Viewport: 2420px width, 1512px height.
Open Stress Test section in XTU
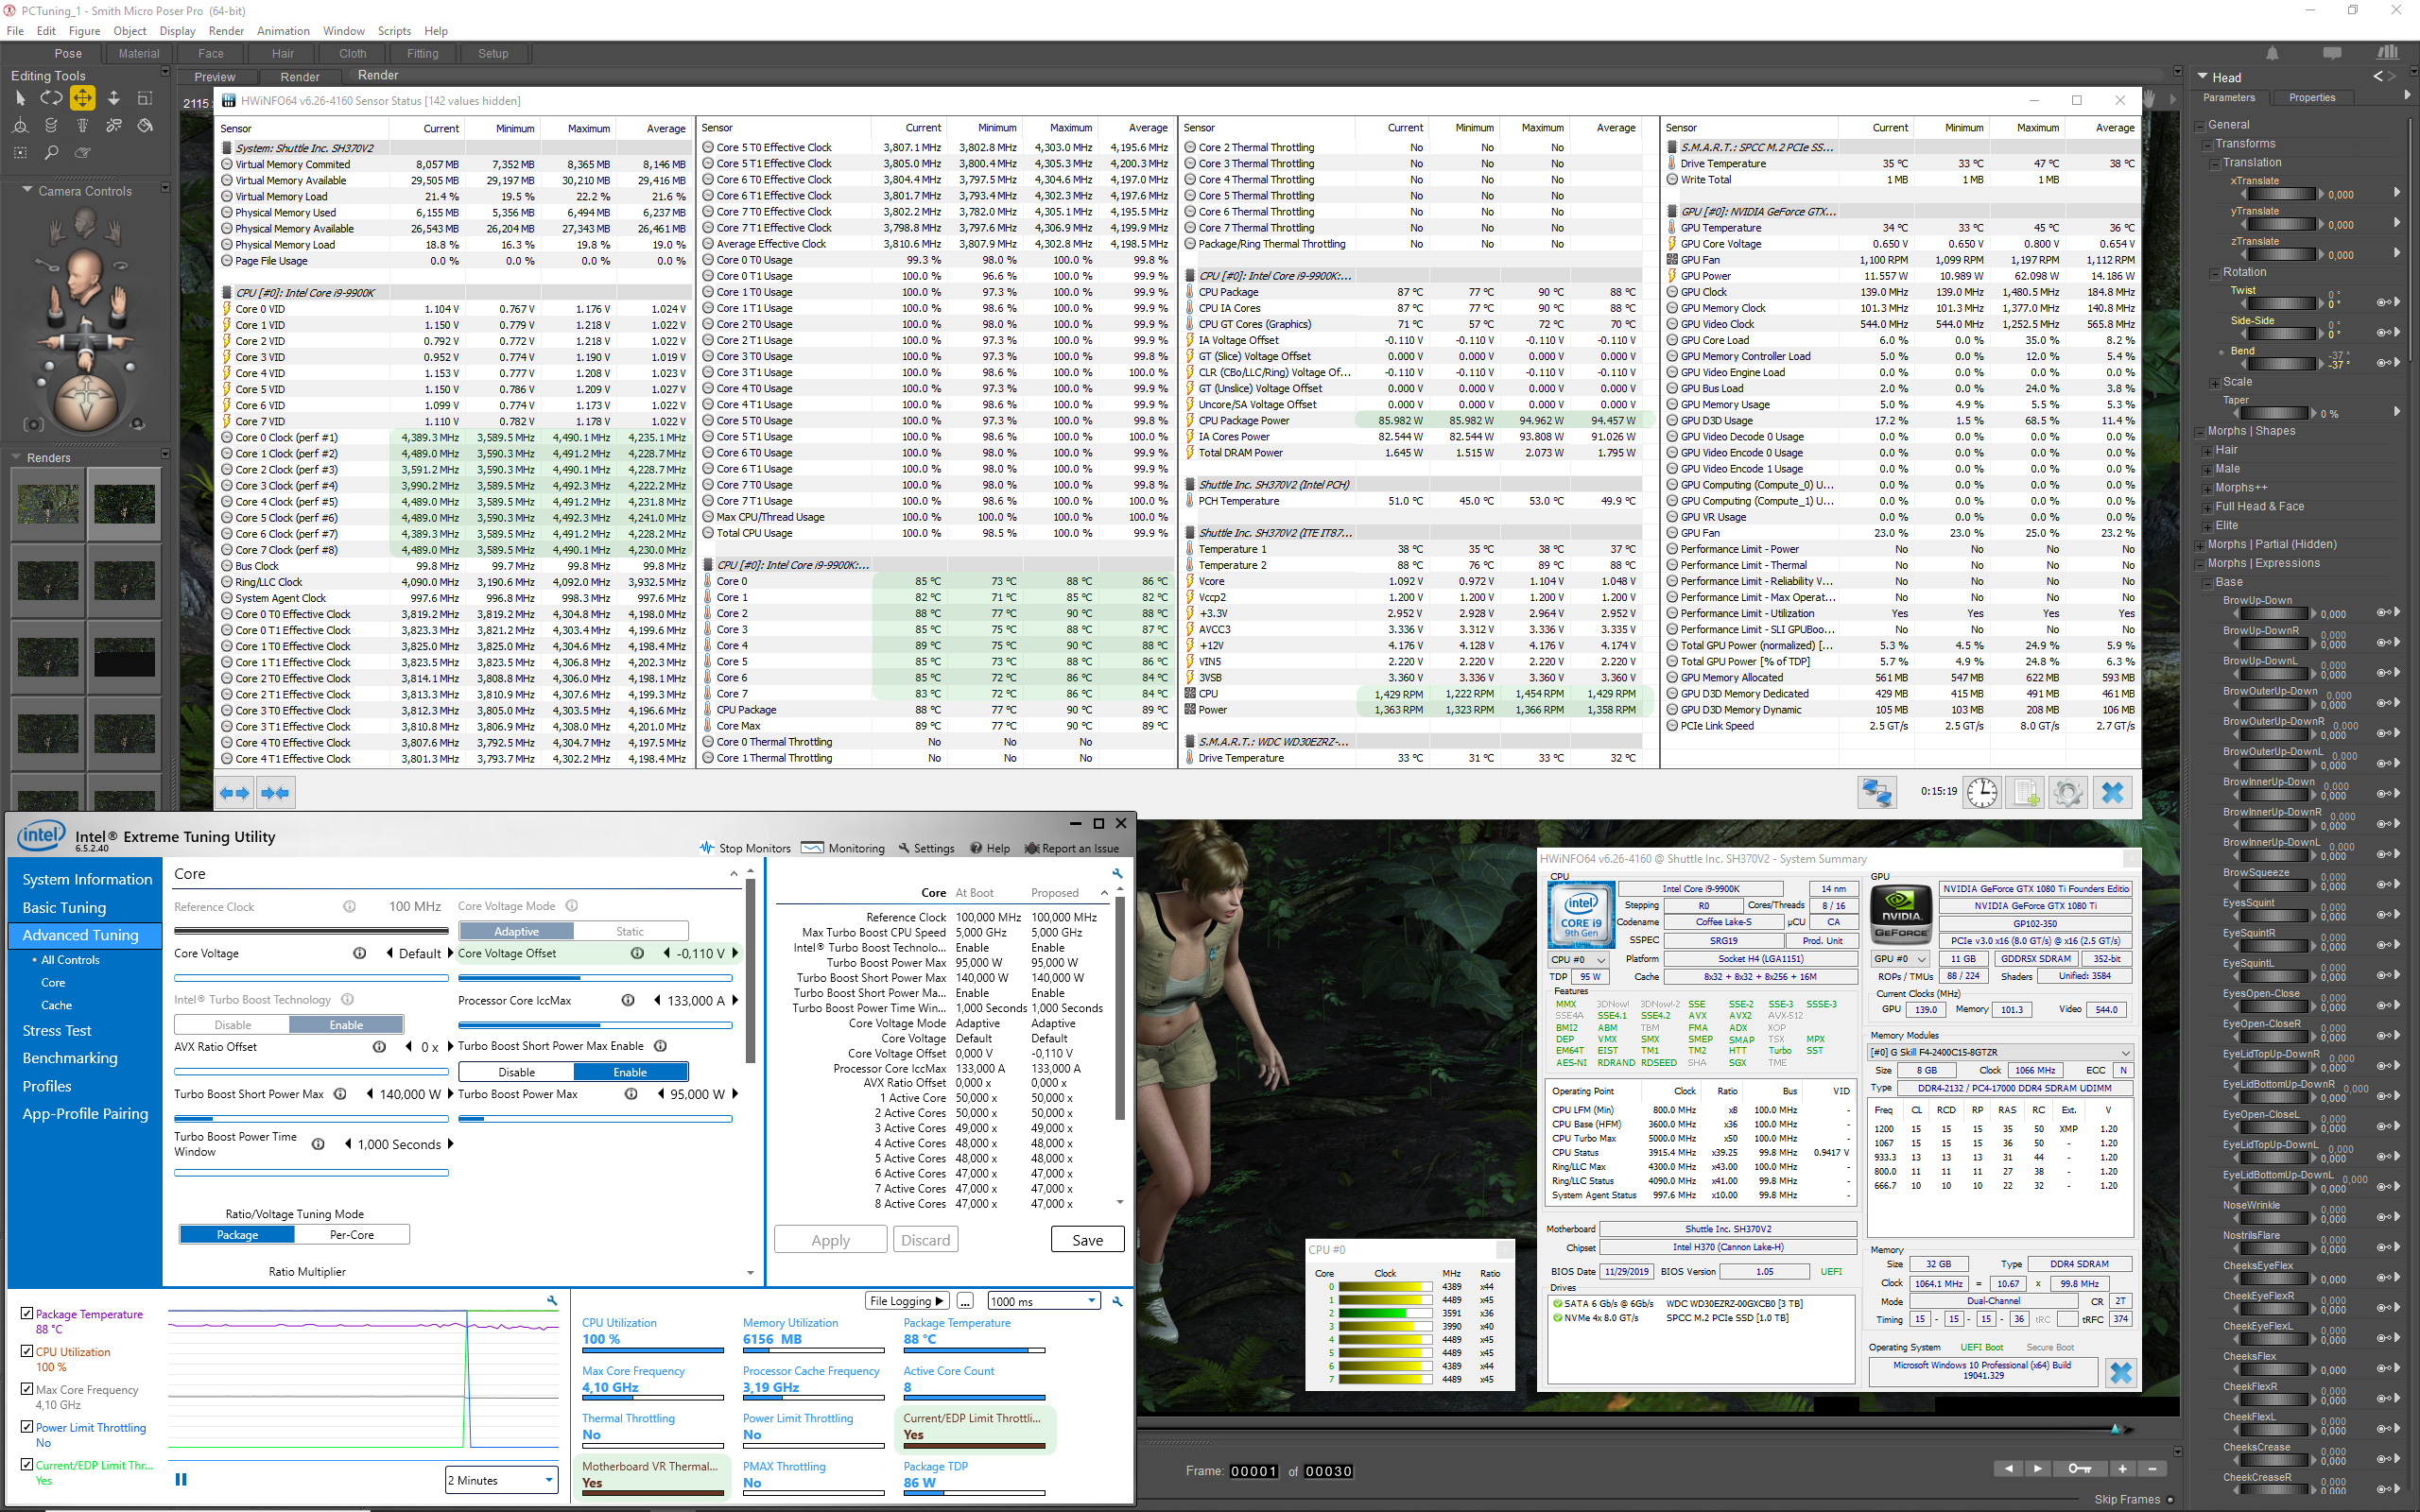tap(57, 1030)
